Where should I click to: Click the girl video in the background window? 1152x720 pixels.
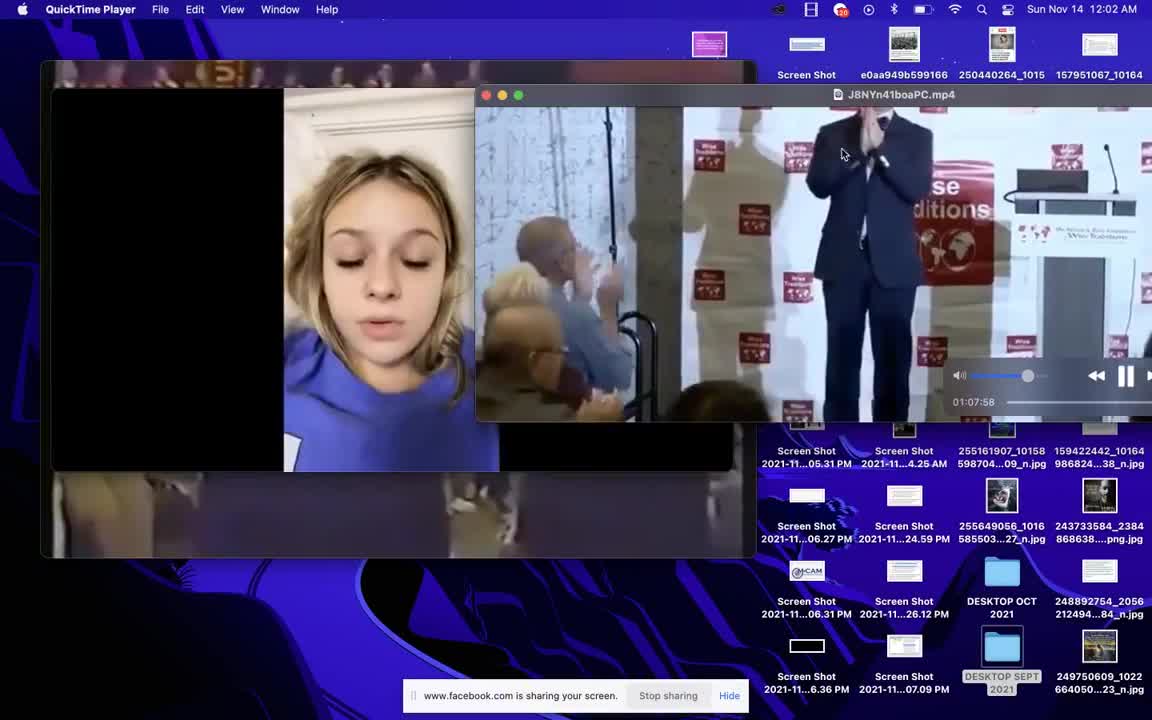[x=378, y=279]
